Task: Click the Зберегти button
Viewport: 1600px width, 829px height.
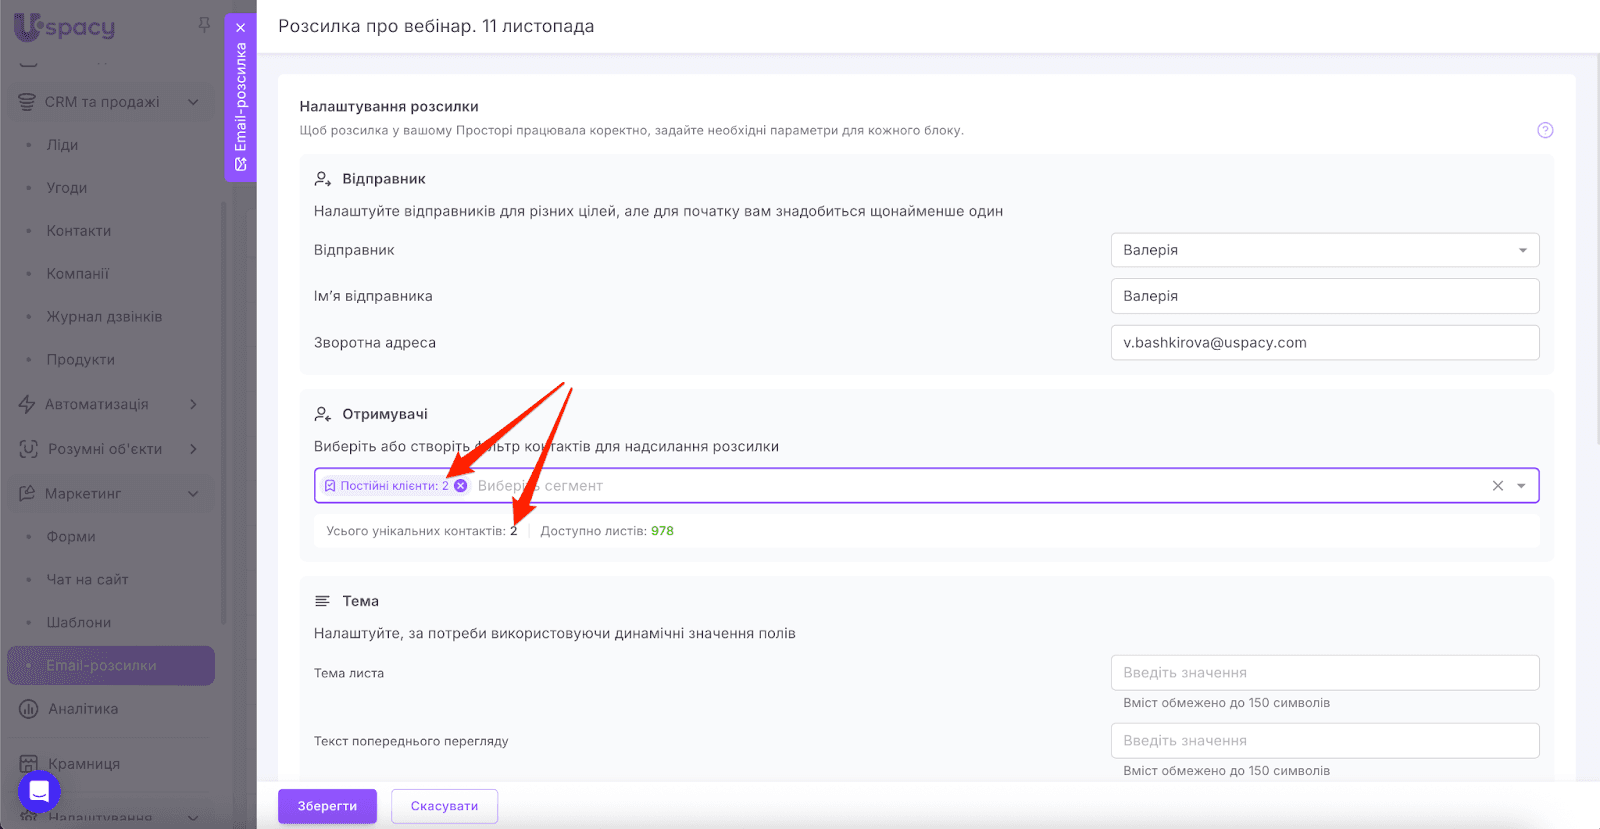Action: coord(327,806)
